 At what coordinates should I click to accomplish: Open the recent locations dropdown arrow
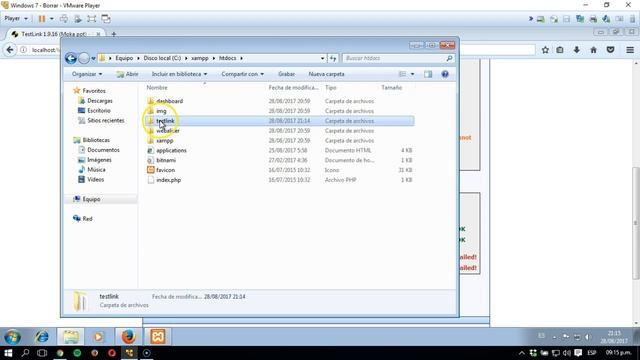pos(93,58)
